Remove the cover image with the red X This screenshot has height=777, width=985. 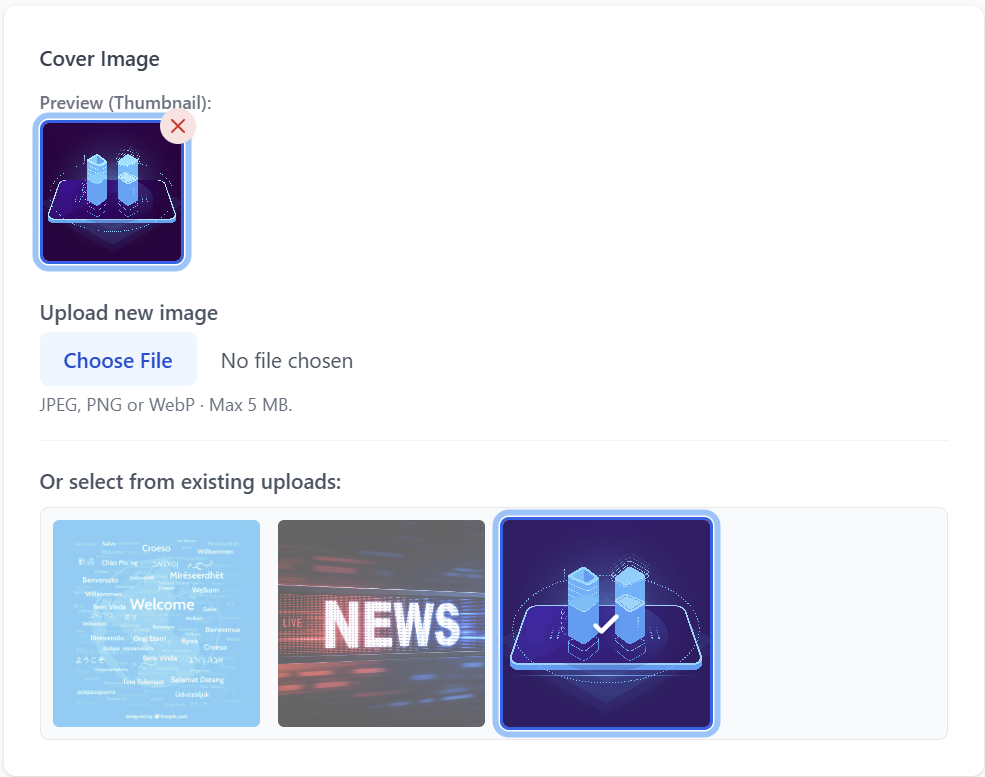tap(178, 126)
